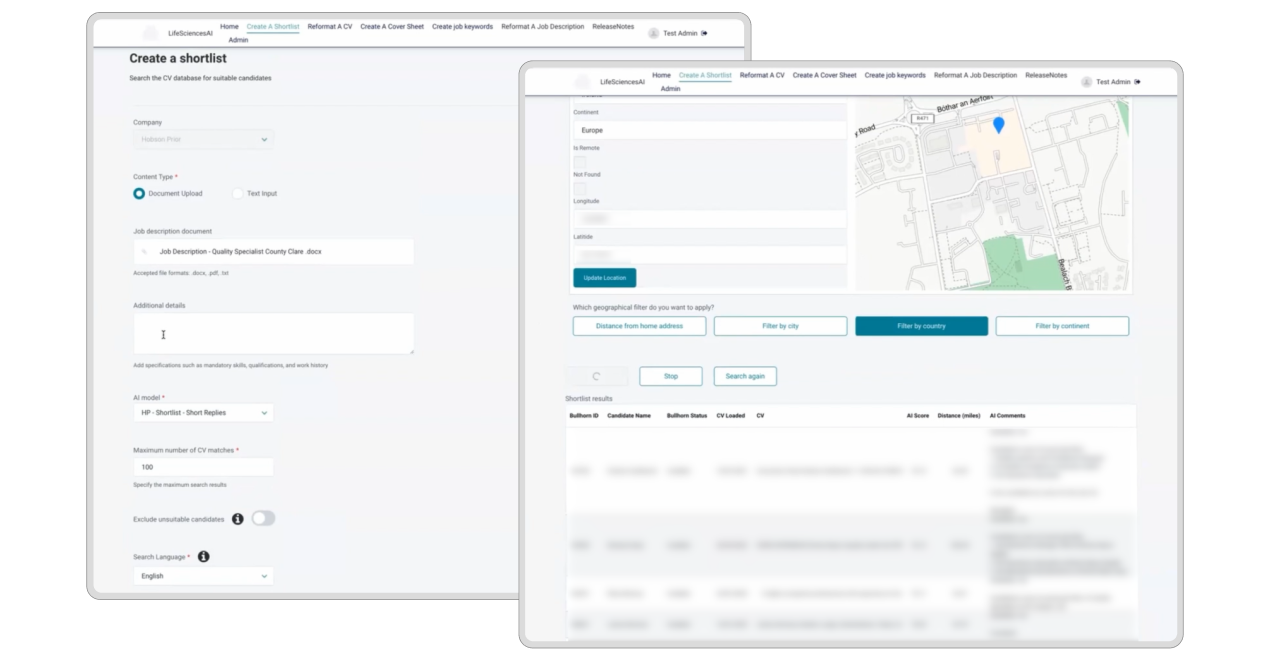Click the Search again button
Image resolution: width=1270 pixels, height=656 pixels.
745,376
